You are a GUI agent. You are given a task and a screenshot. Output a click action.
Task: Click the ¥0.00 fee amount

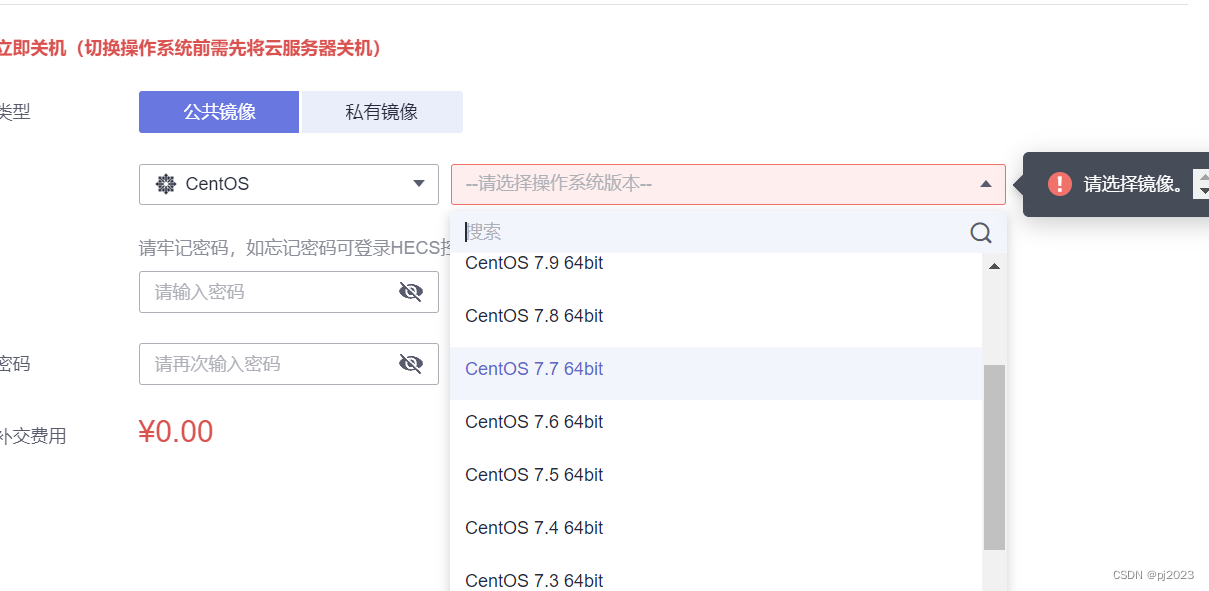click(176, 432)
